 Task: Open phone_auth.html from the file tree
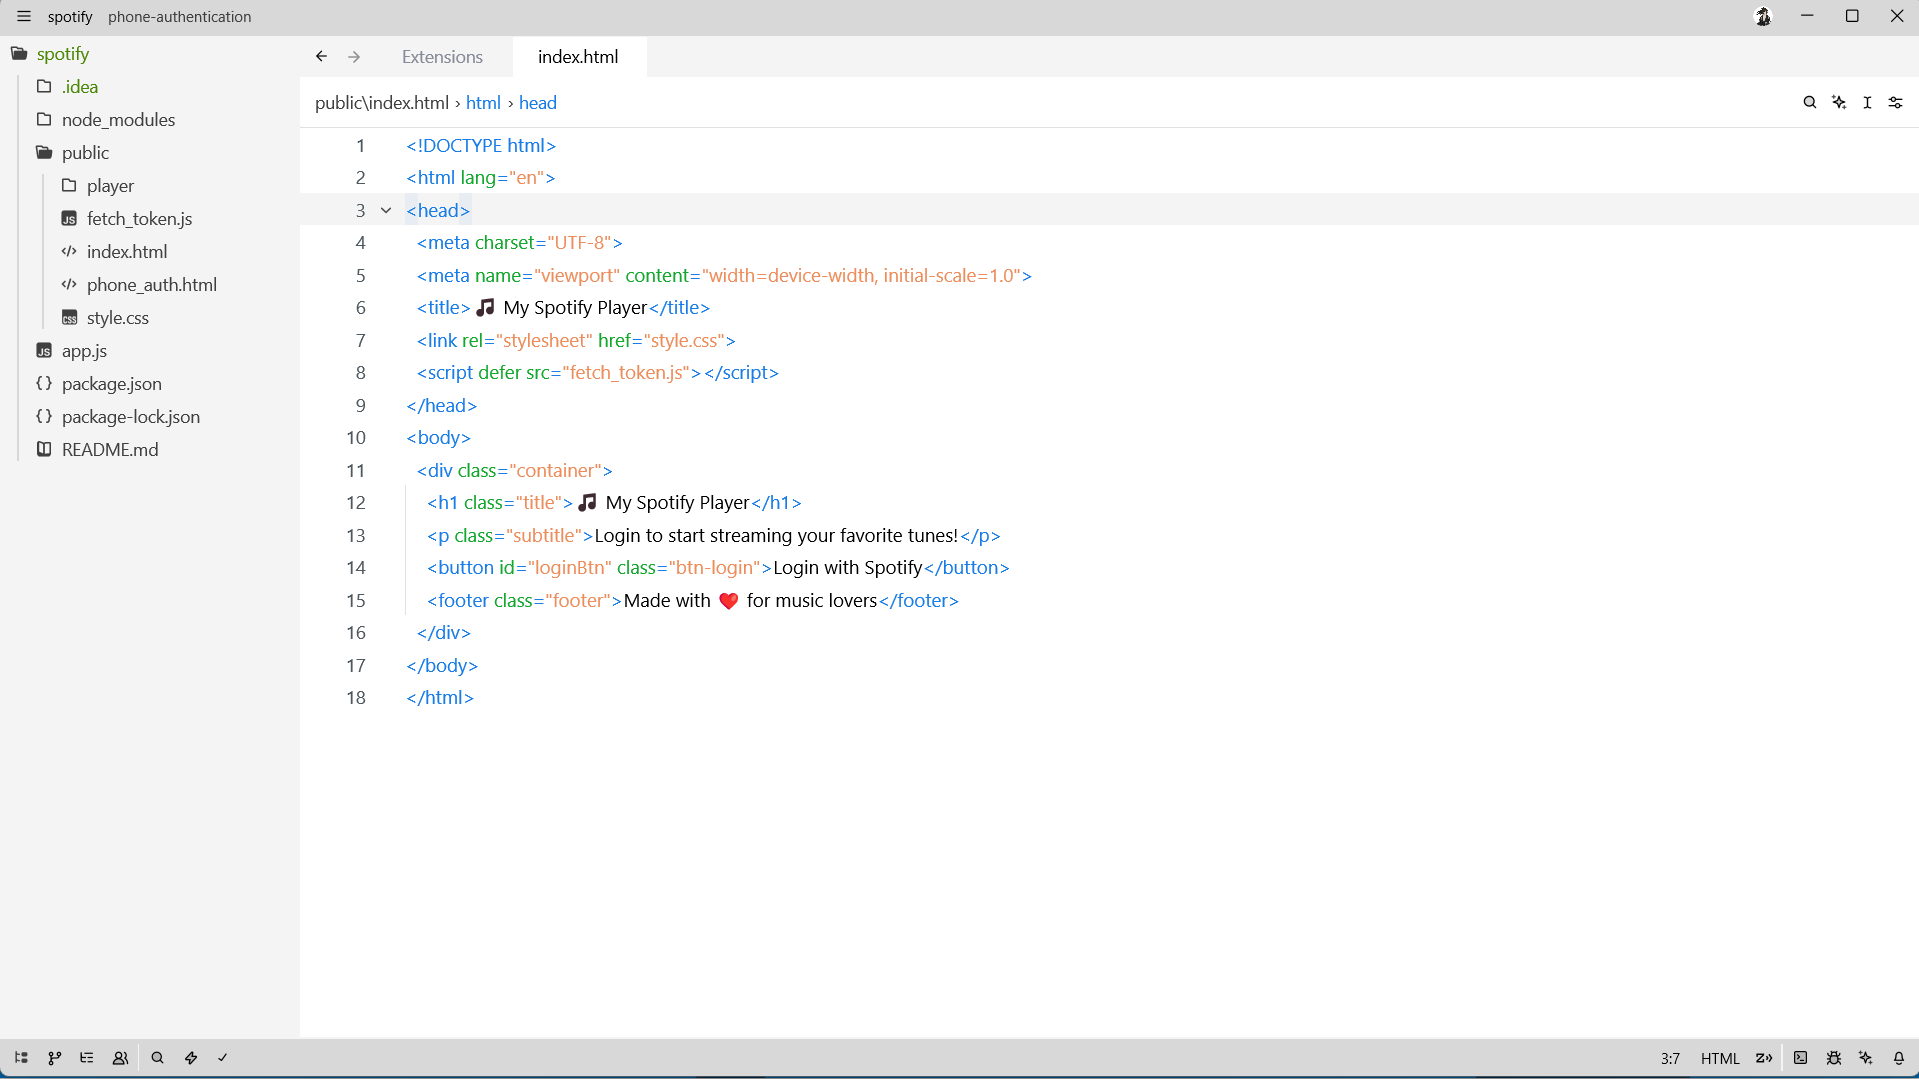pos(152,284)
